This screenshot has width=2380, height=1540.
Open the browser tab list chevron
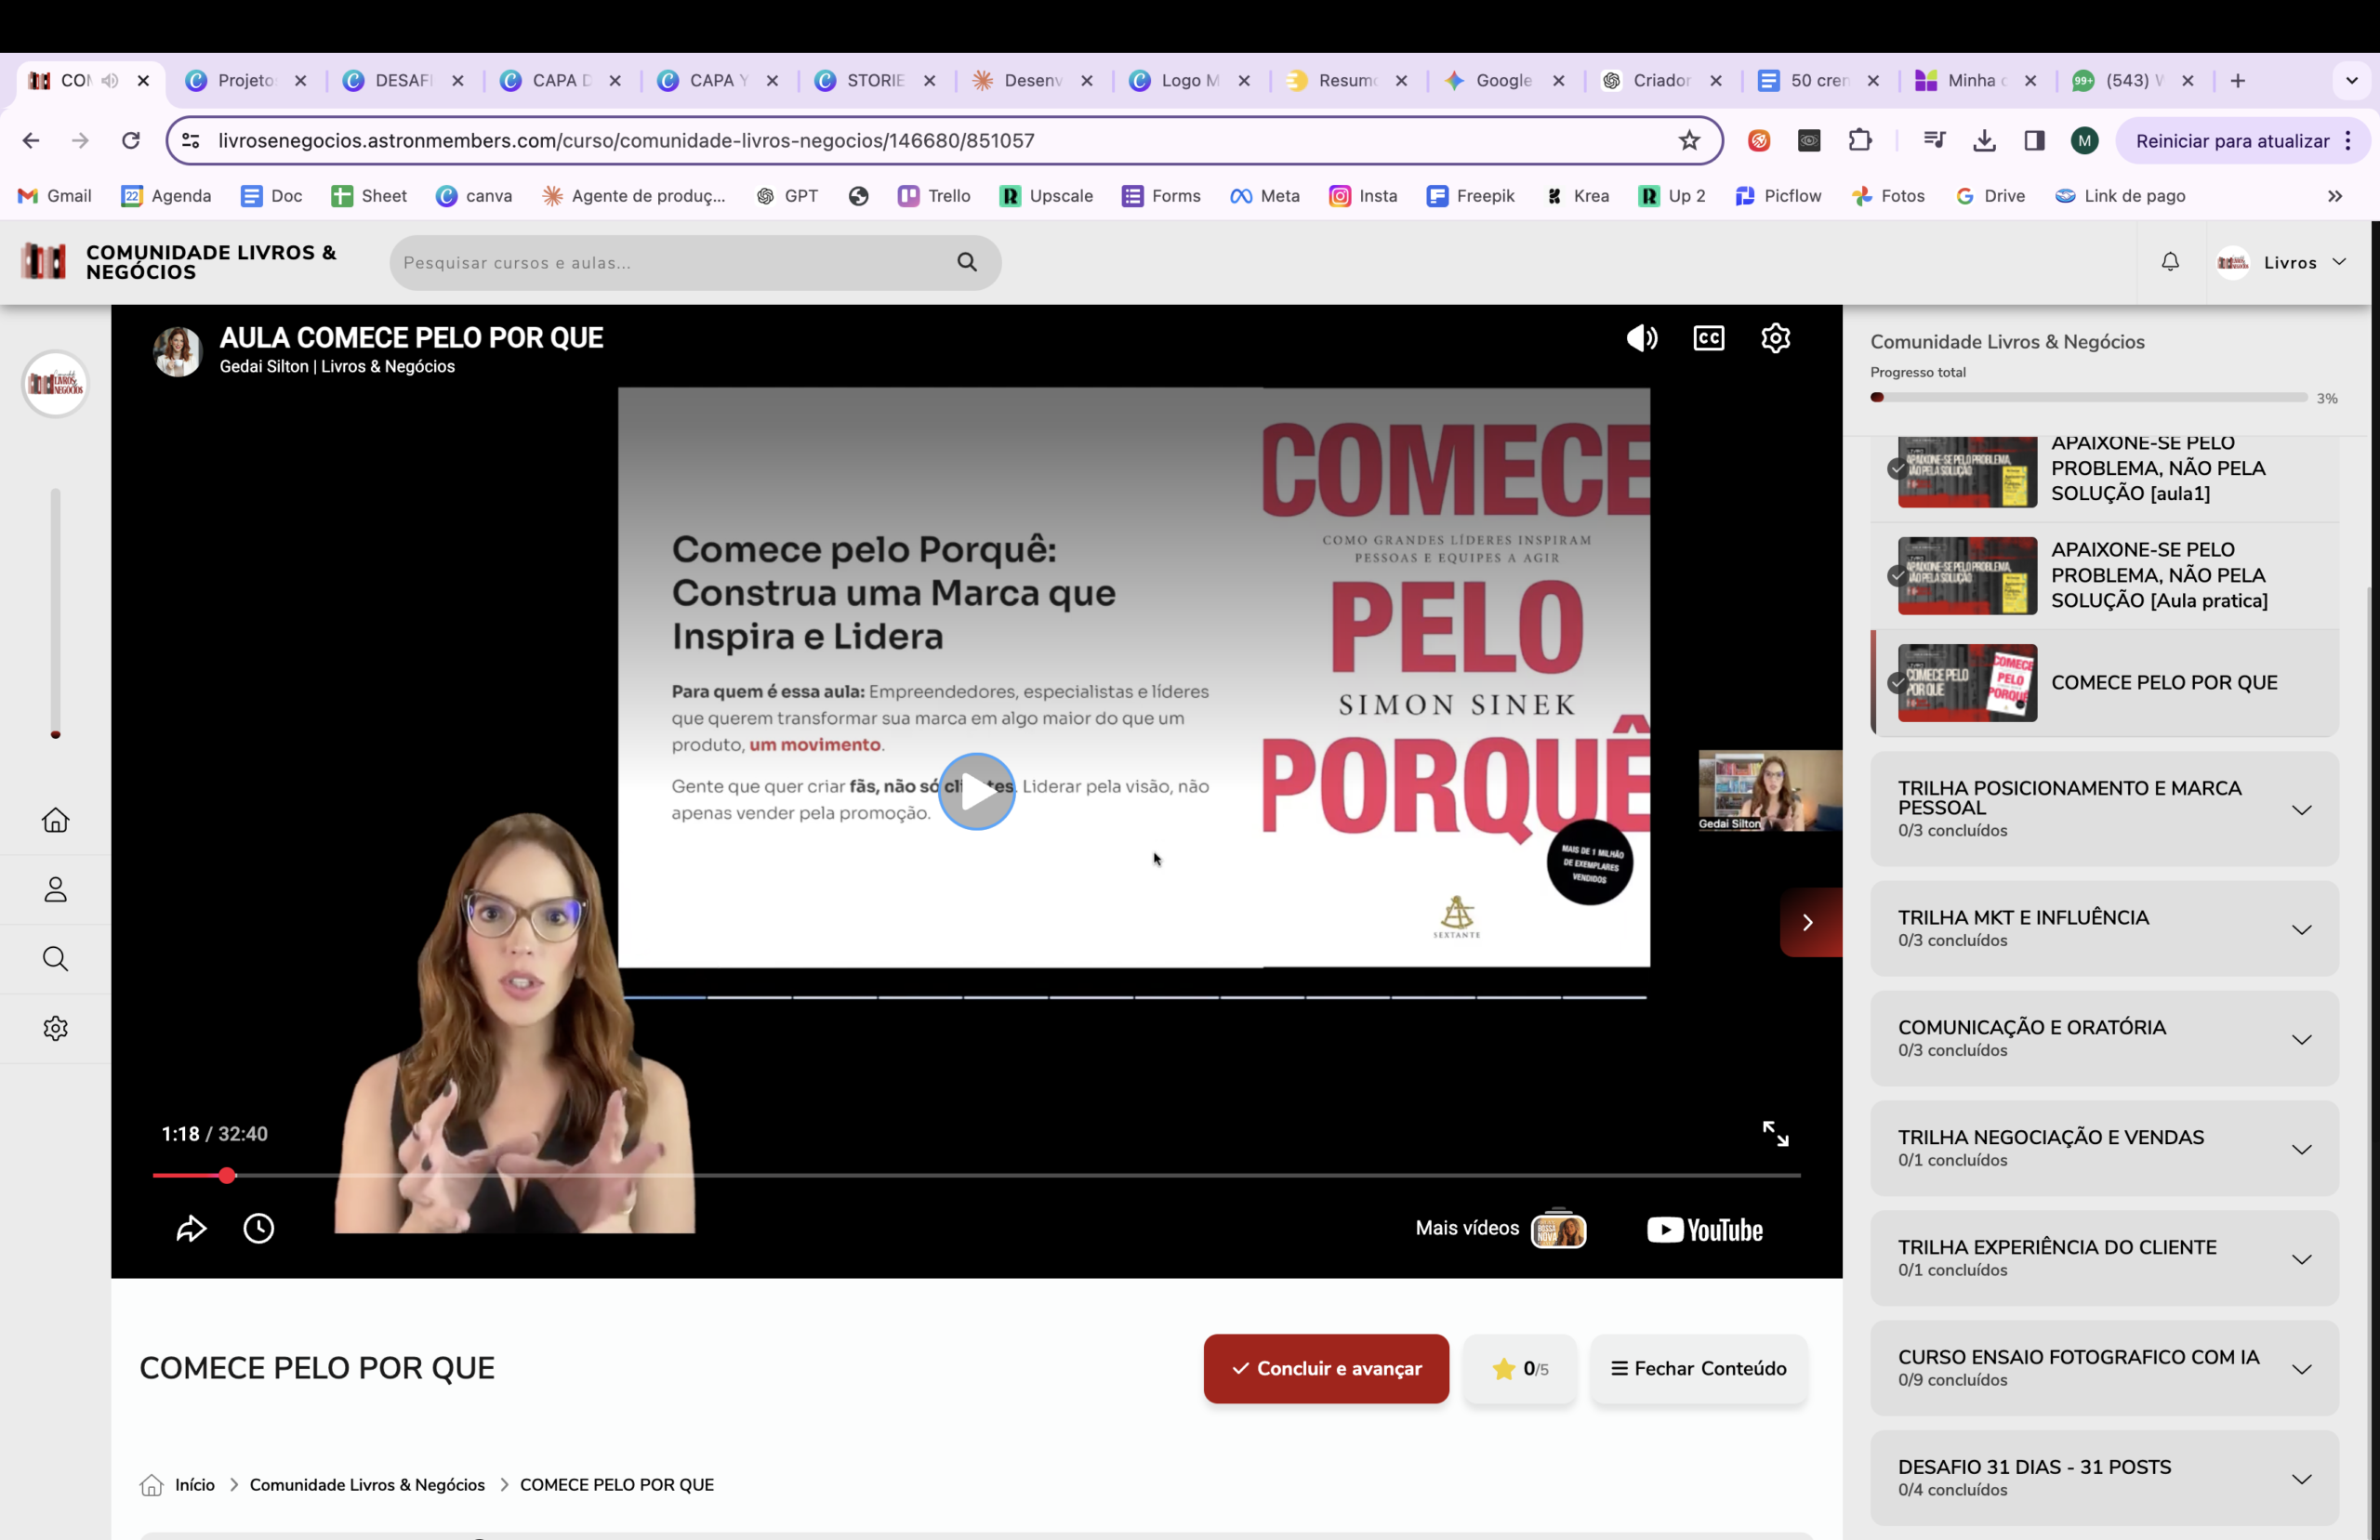[x=2351, y=81]
